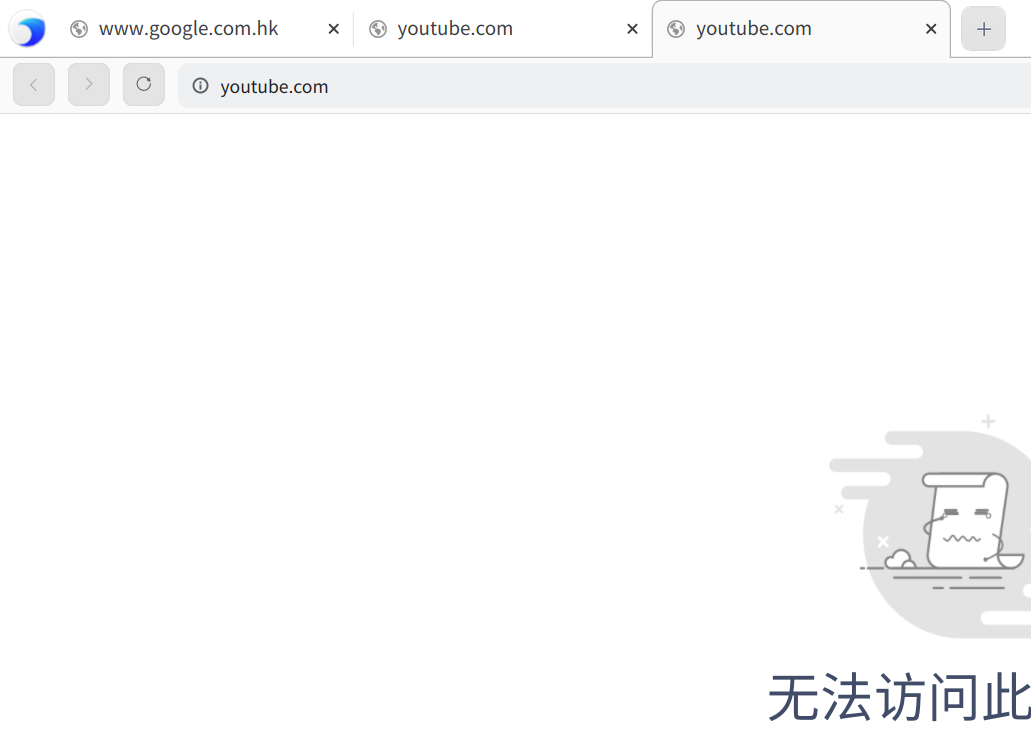
Task: Click globe favicon on google.com.hk tab
Action: [79, 29]
